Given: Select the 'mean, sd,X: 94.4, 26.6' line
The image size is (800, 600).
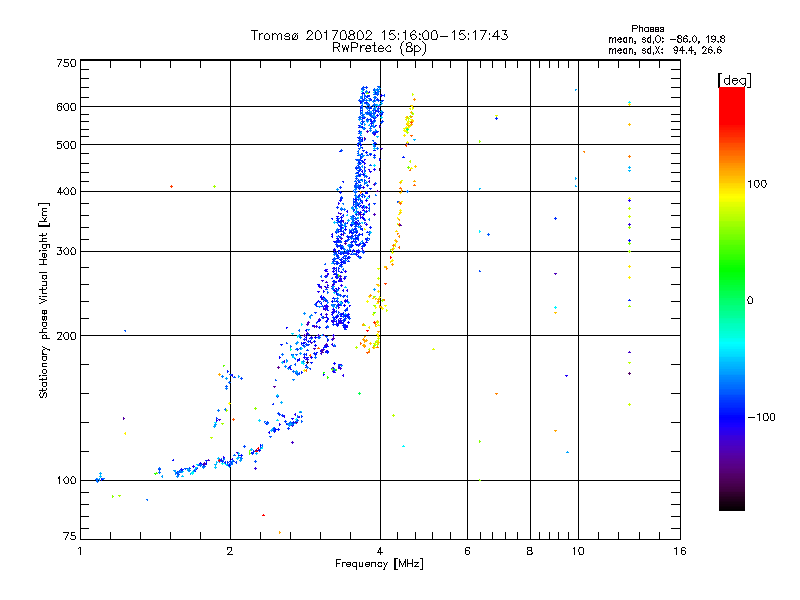Looking at the screenshot, I should (x=665, y=50).
